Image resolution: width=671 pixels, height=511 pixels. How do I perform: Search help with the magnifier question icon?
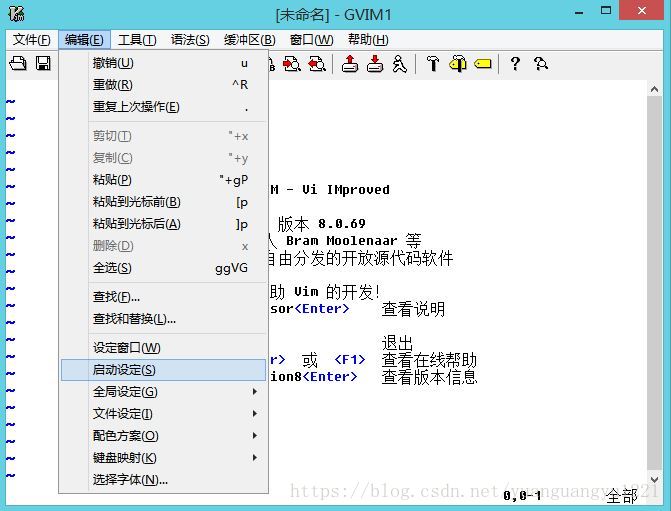coord(540,64)
